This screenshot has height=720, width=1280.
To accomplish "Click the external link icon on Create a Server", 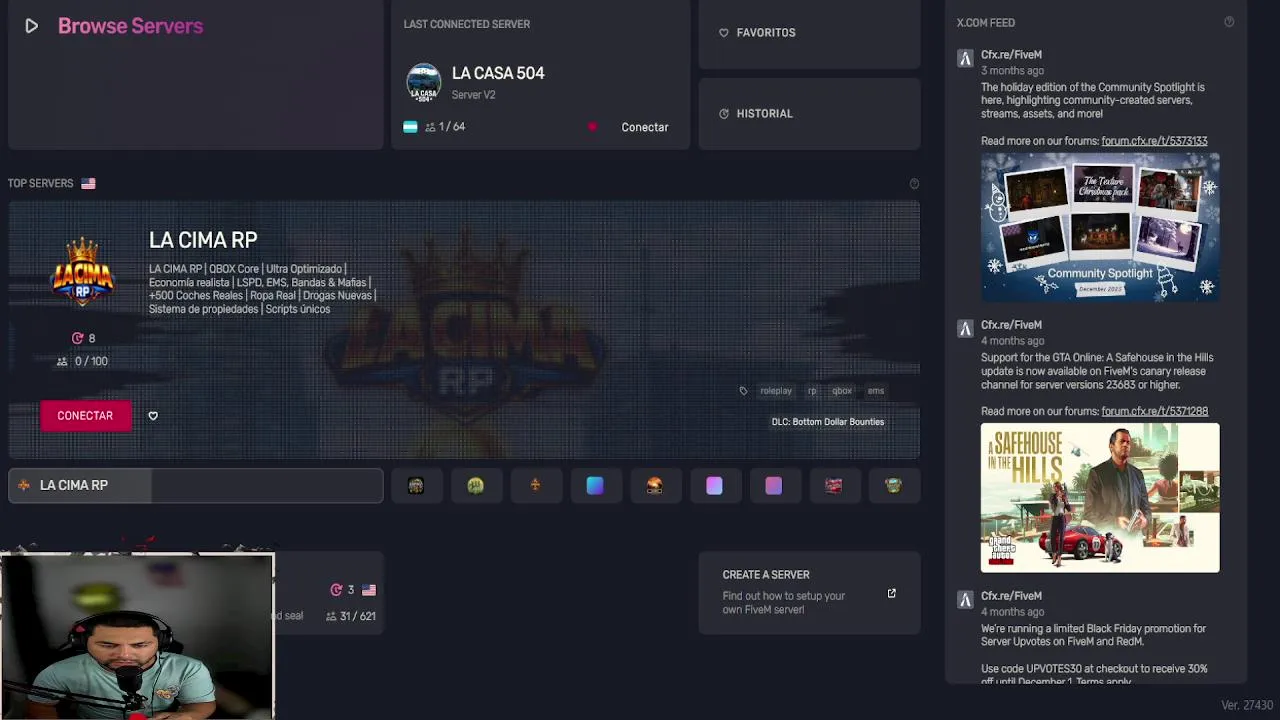I will pyautogui.click(x=892, y=593).
